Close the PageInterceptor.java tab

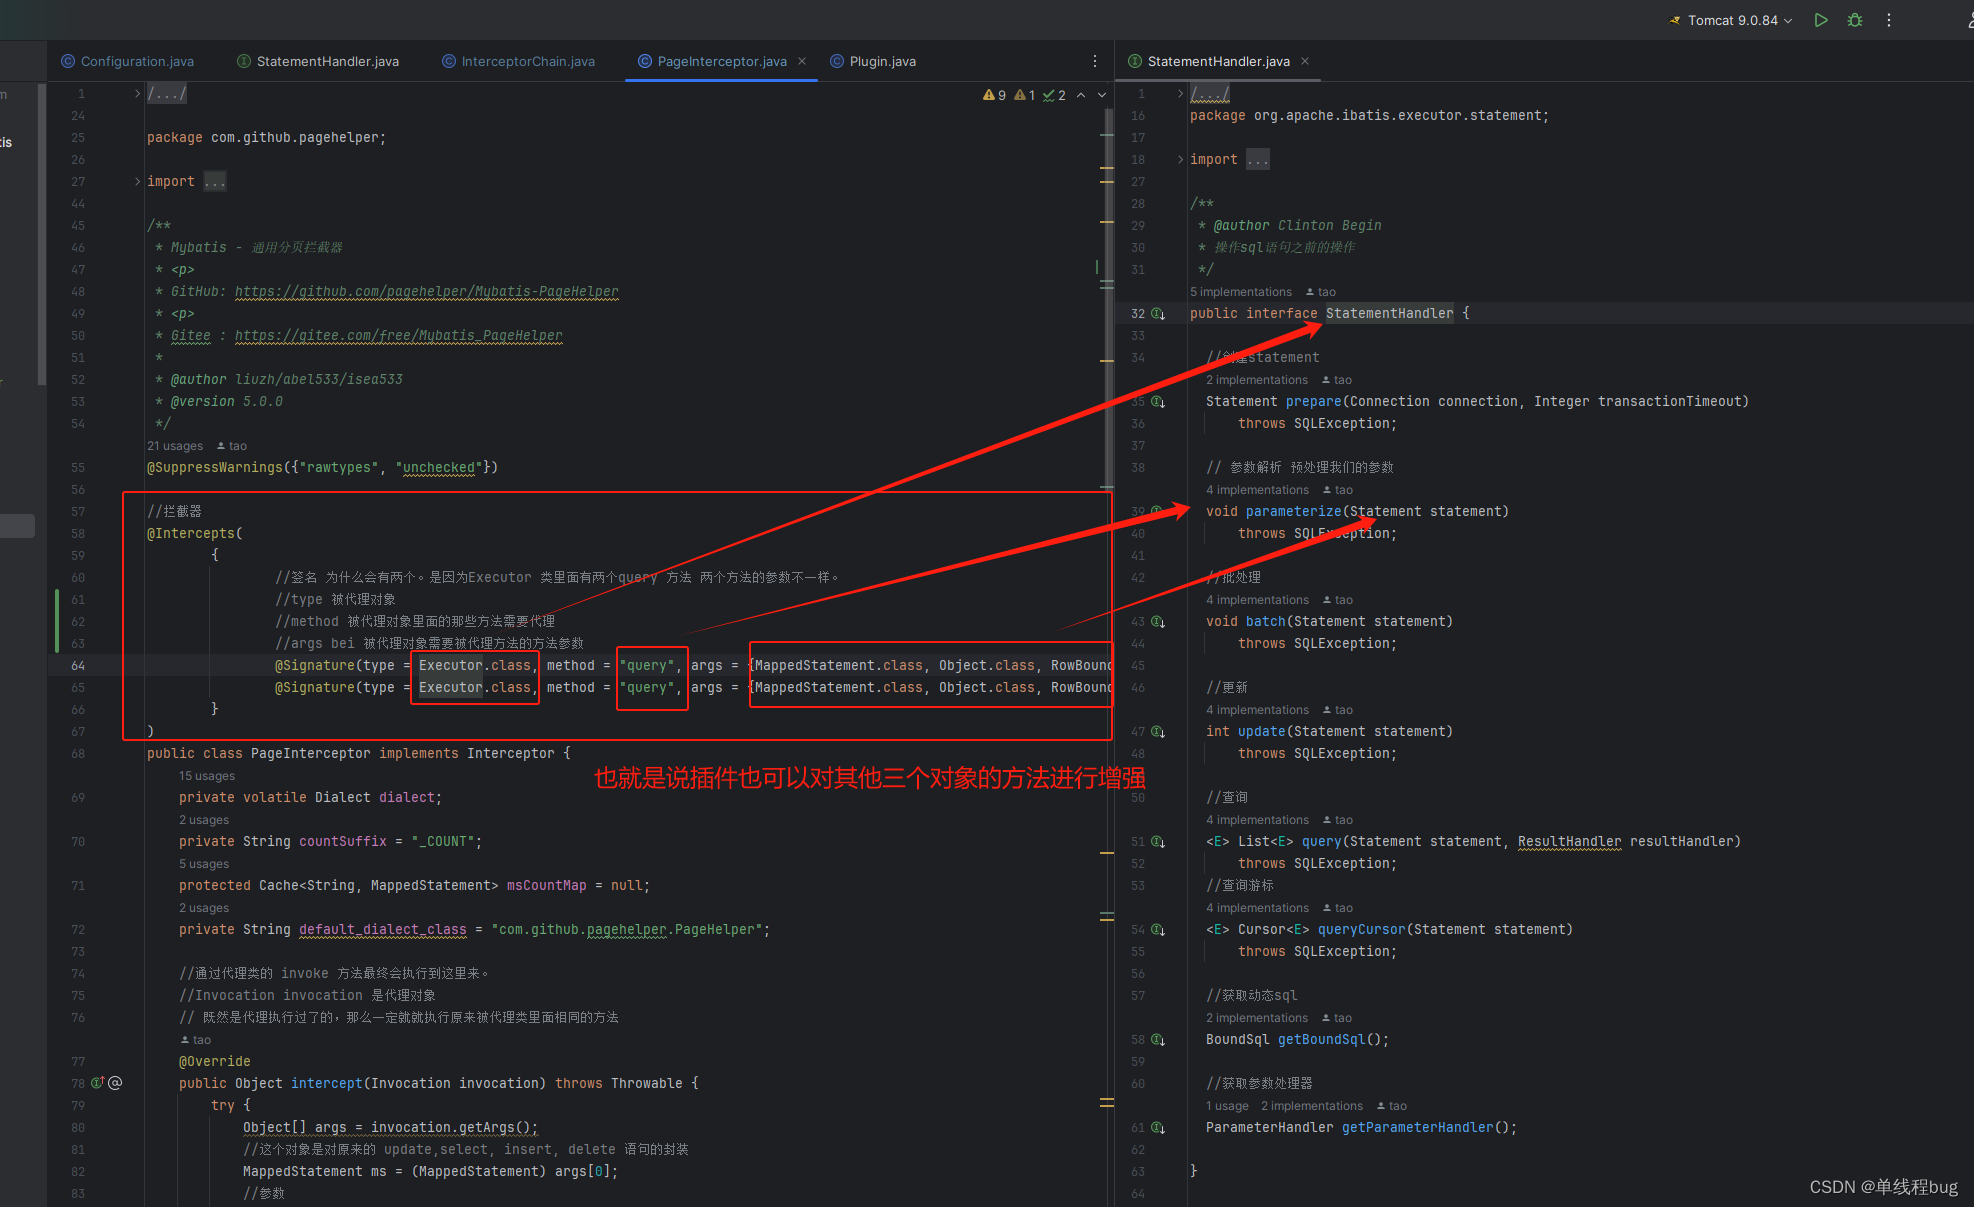click(802, 61)
